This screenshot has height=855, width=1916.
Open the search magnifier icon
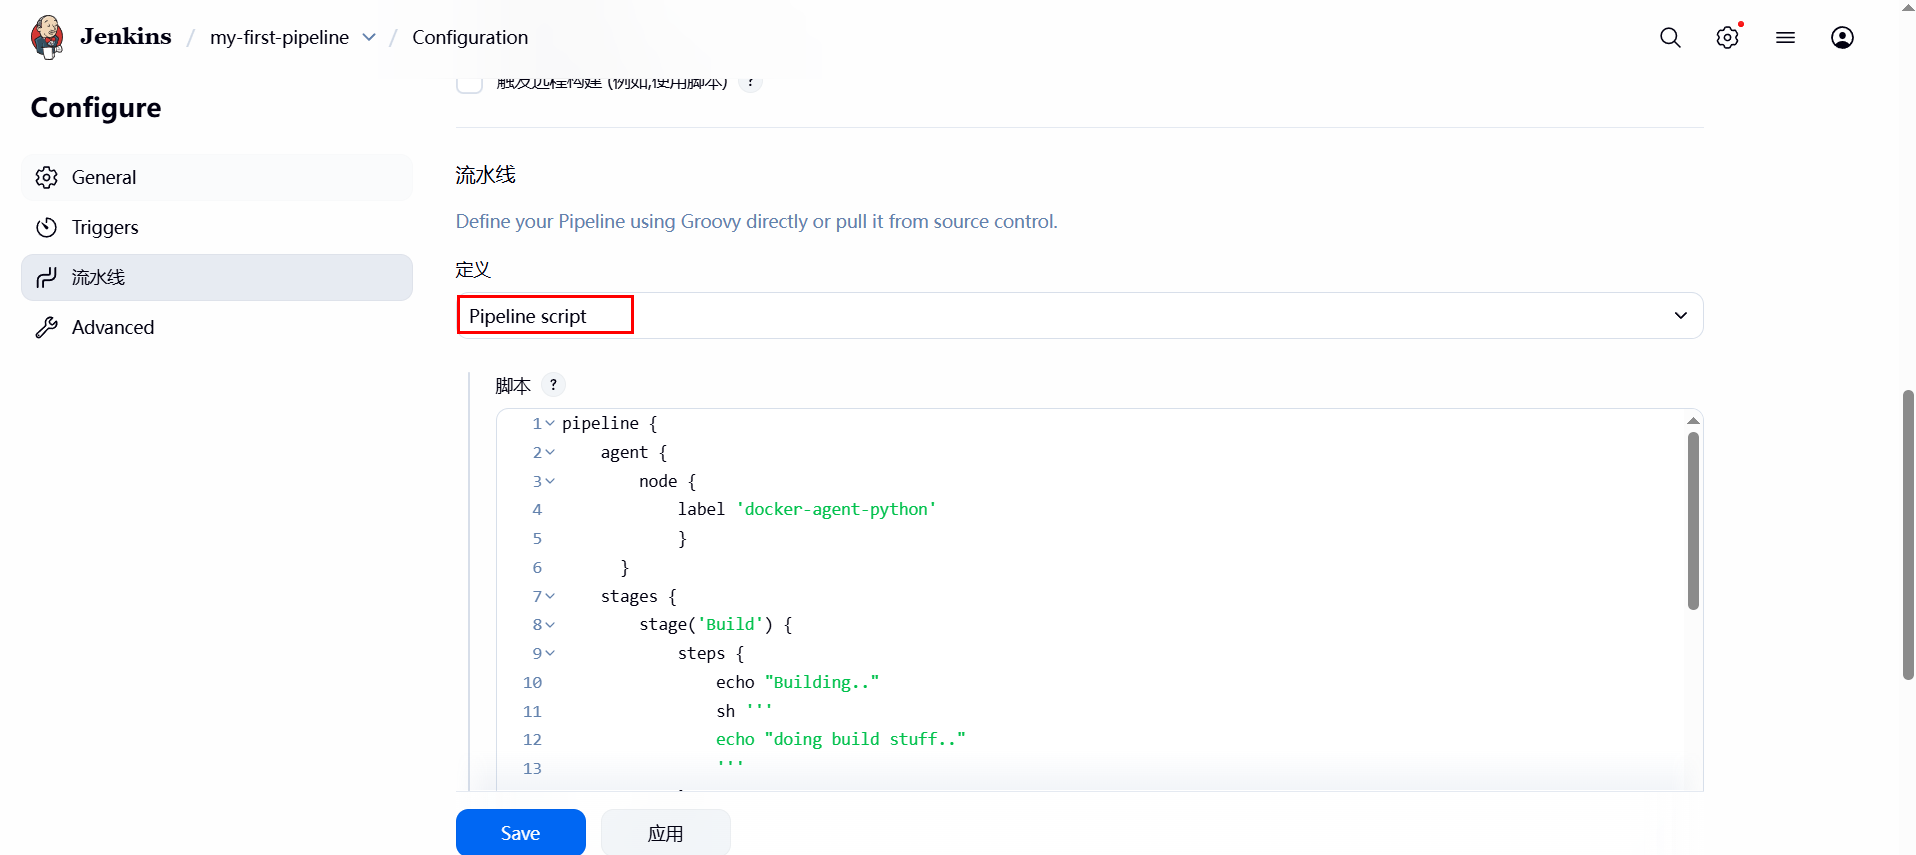(x=1670, y=38)
